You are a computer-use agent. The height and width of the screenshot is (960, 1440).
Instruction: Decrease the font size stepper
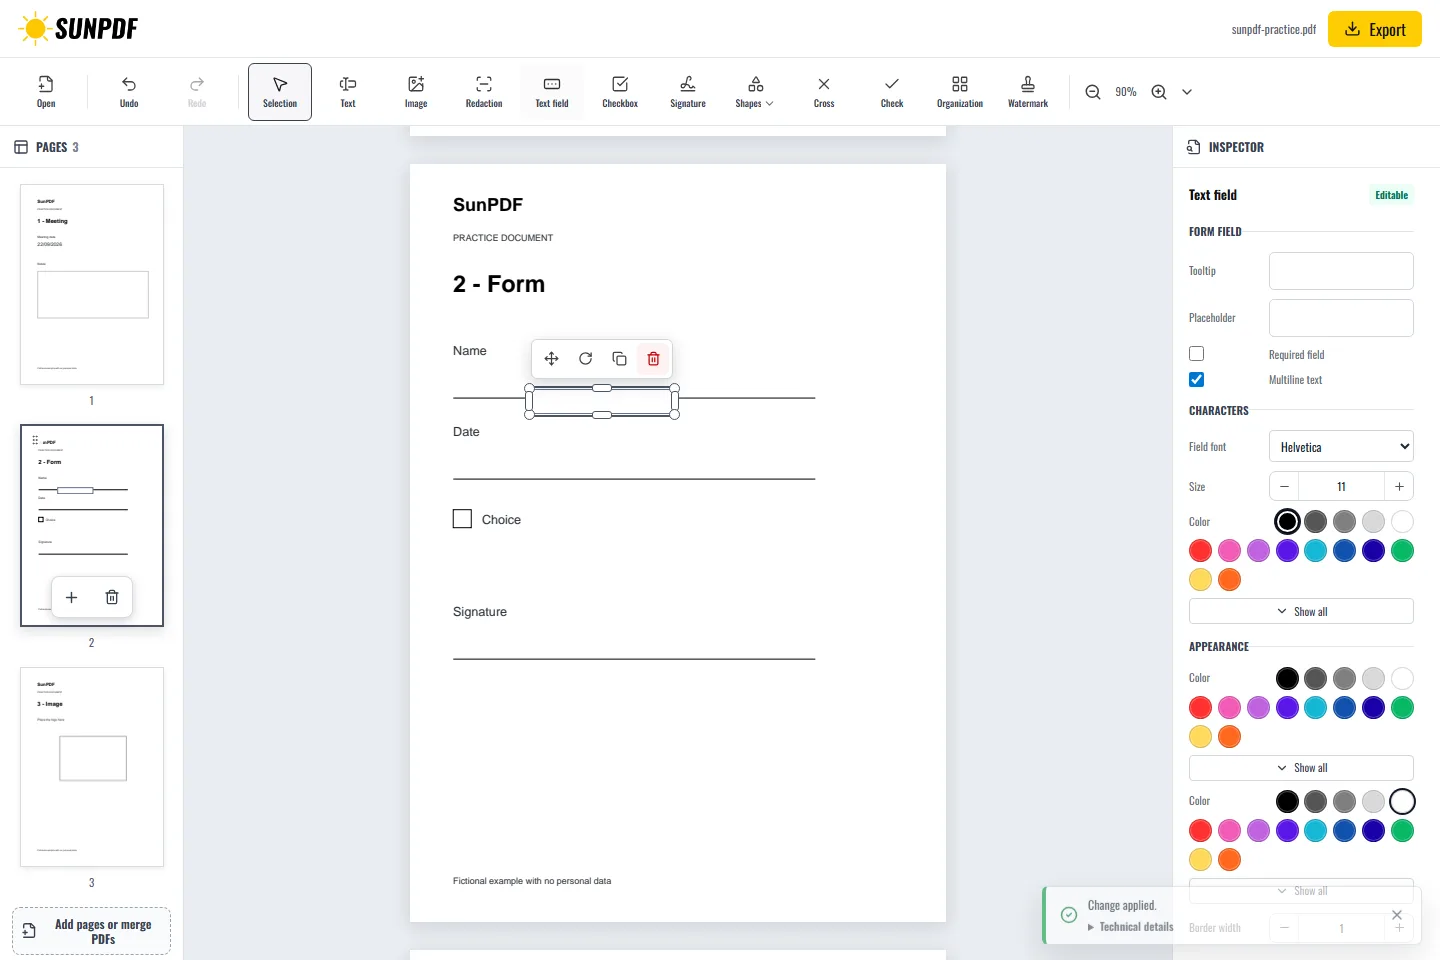[x=1284, y=486]
